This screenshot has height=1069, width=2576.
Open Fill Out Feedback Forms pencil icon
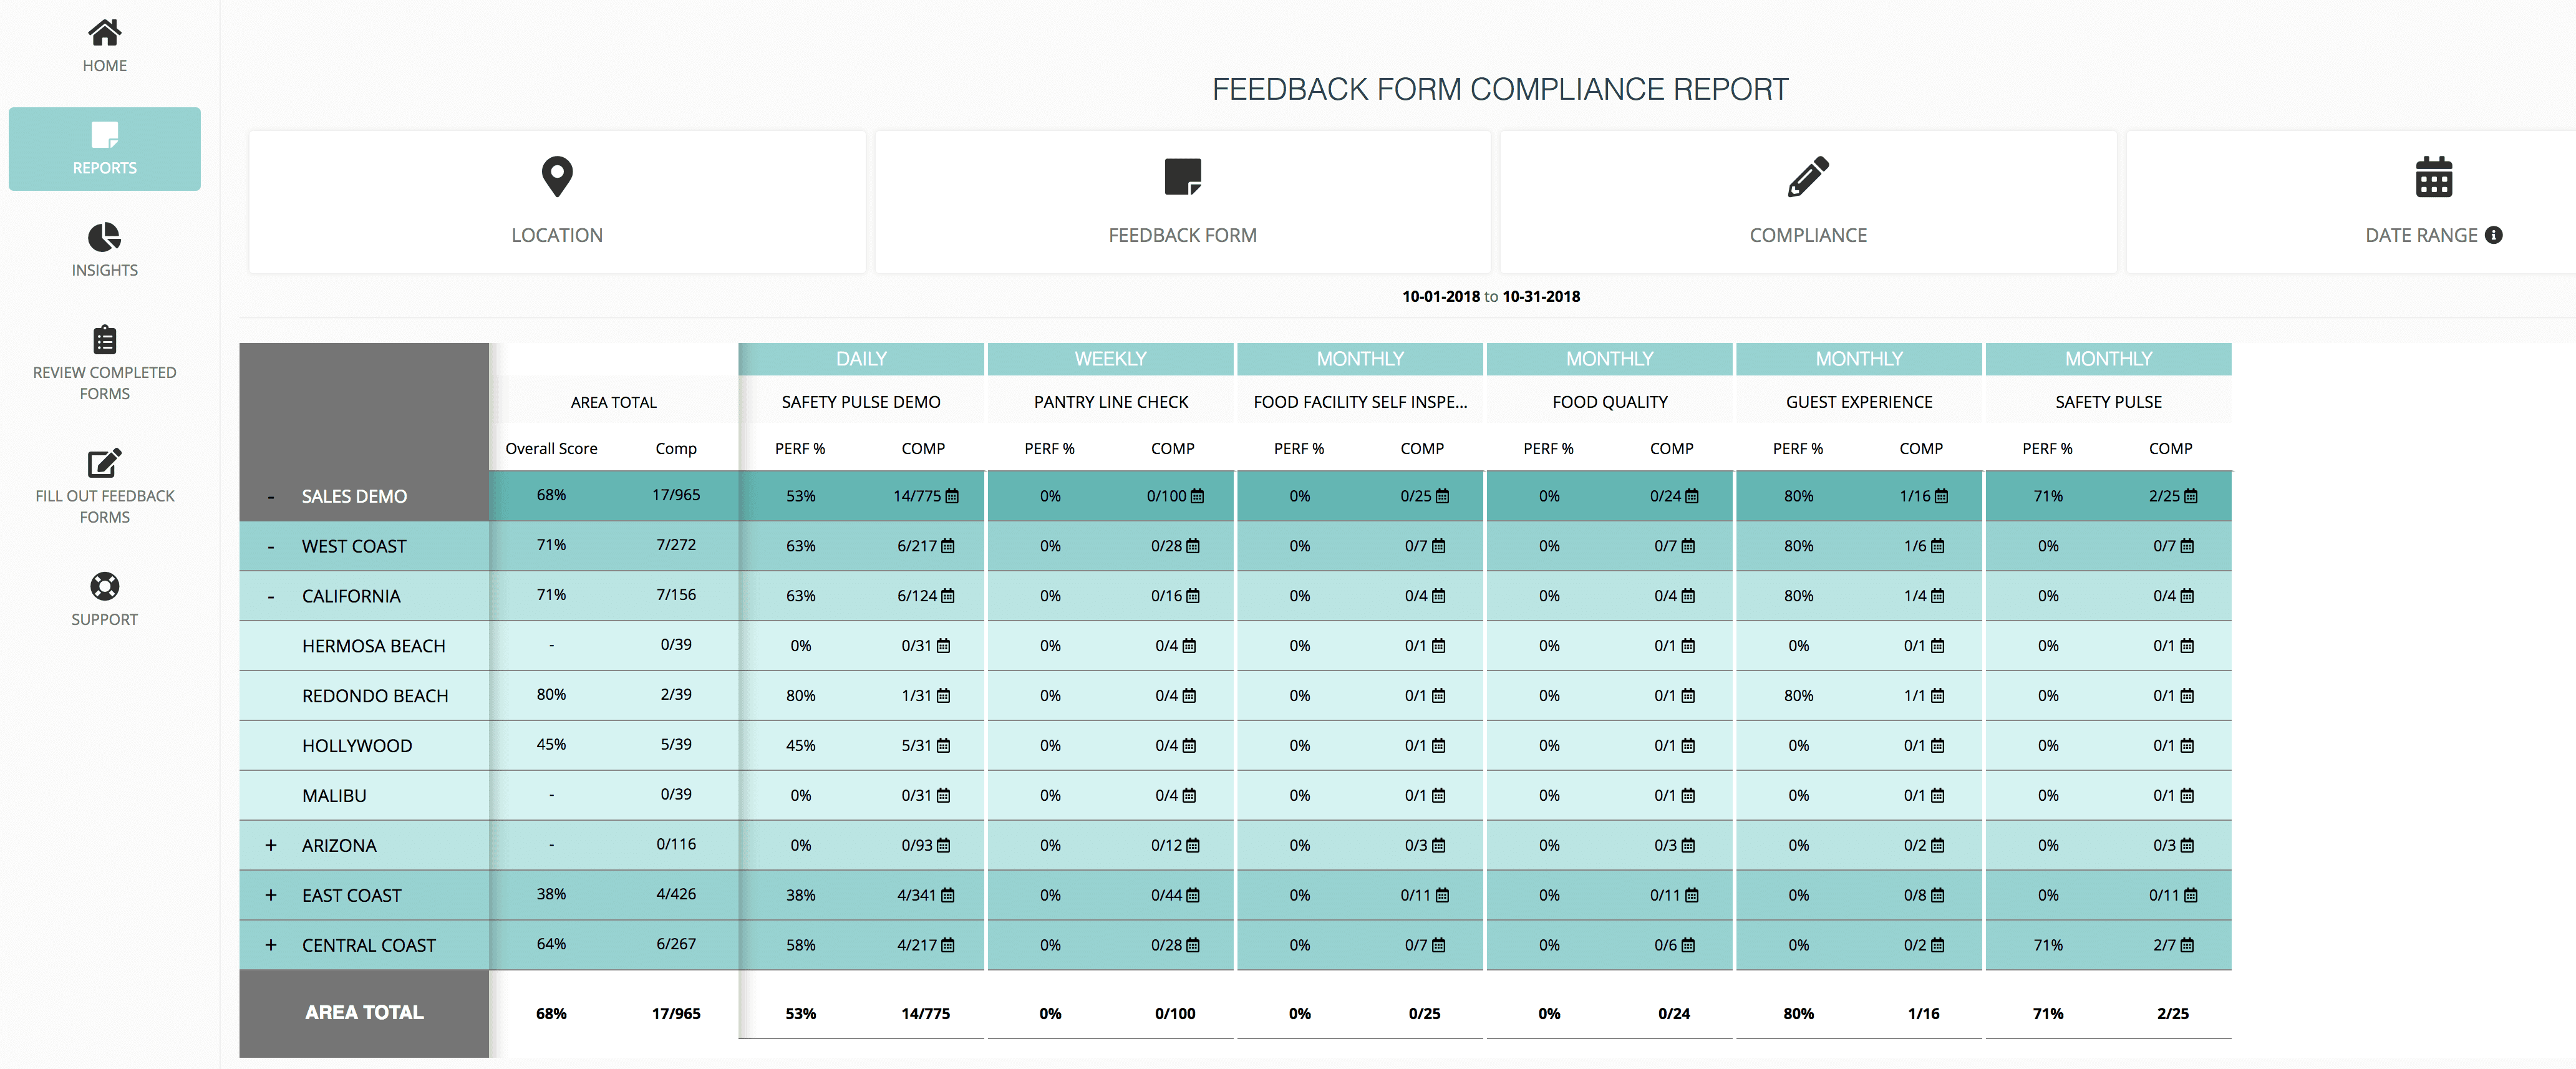pos(104,463)
